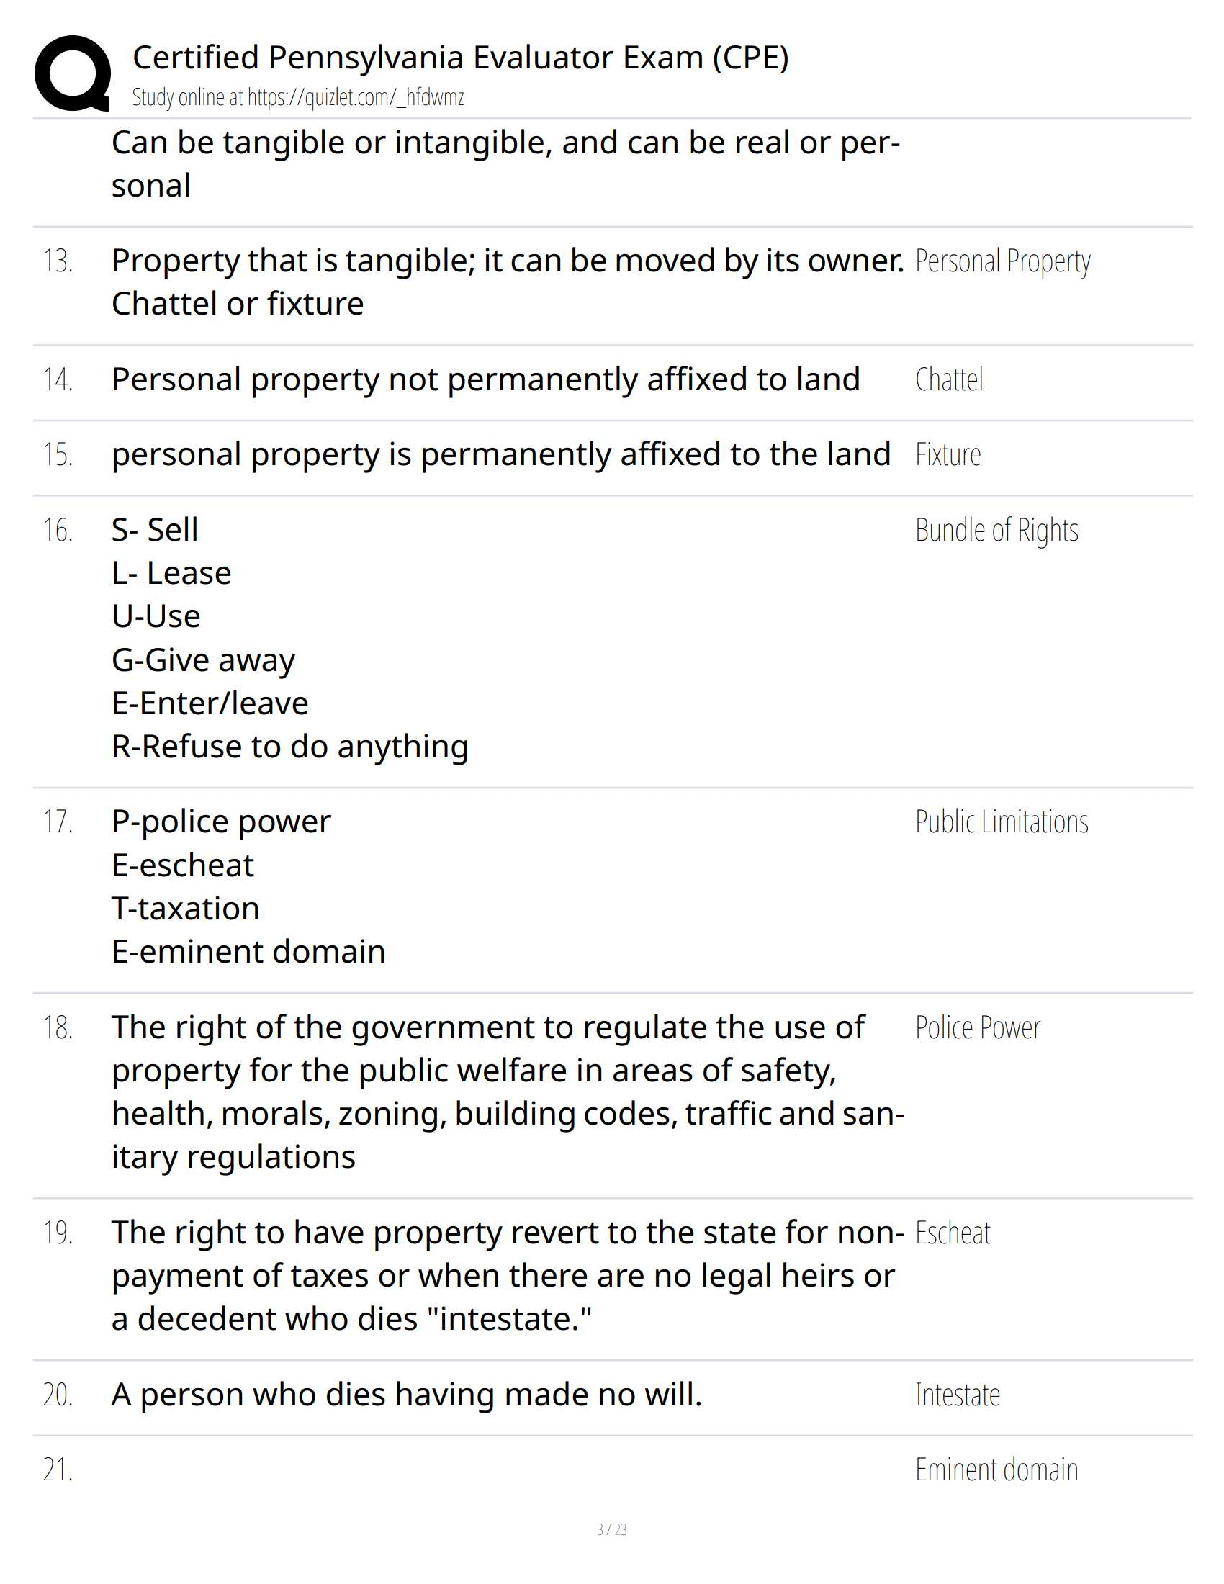Image resolution: width=1224 pixels, height=1584 pixels.
Task: Select the Public Limitations term
Action: pos(1001,822)
